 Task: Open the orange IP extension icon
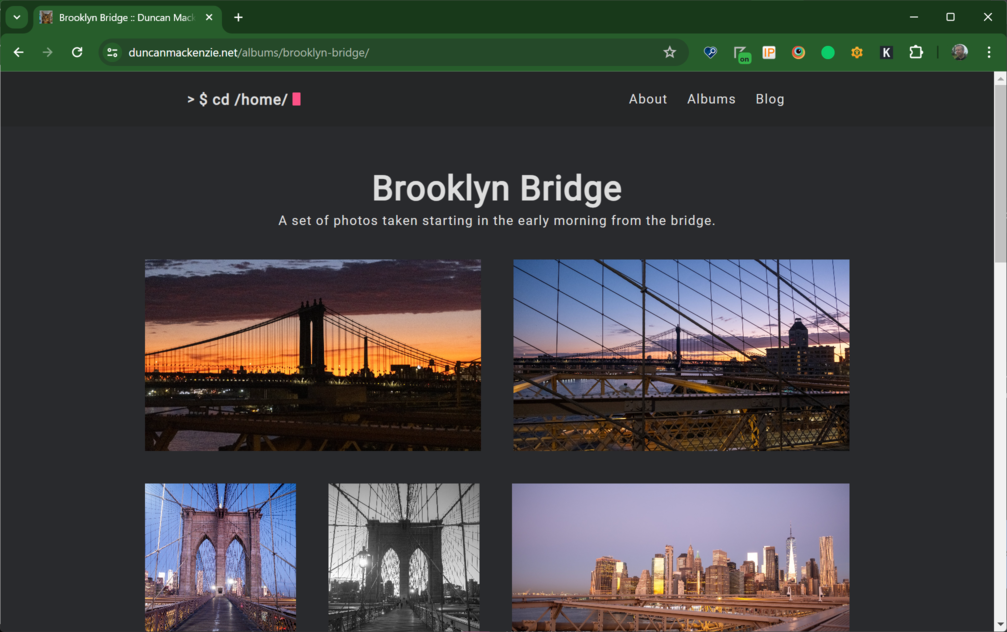point(769,52)
